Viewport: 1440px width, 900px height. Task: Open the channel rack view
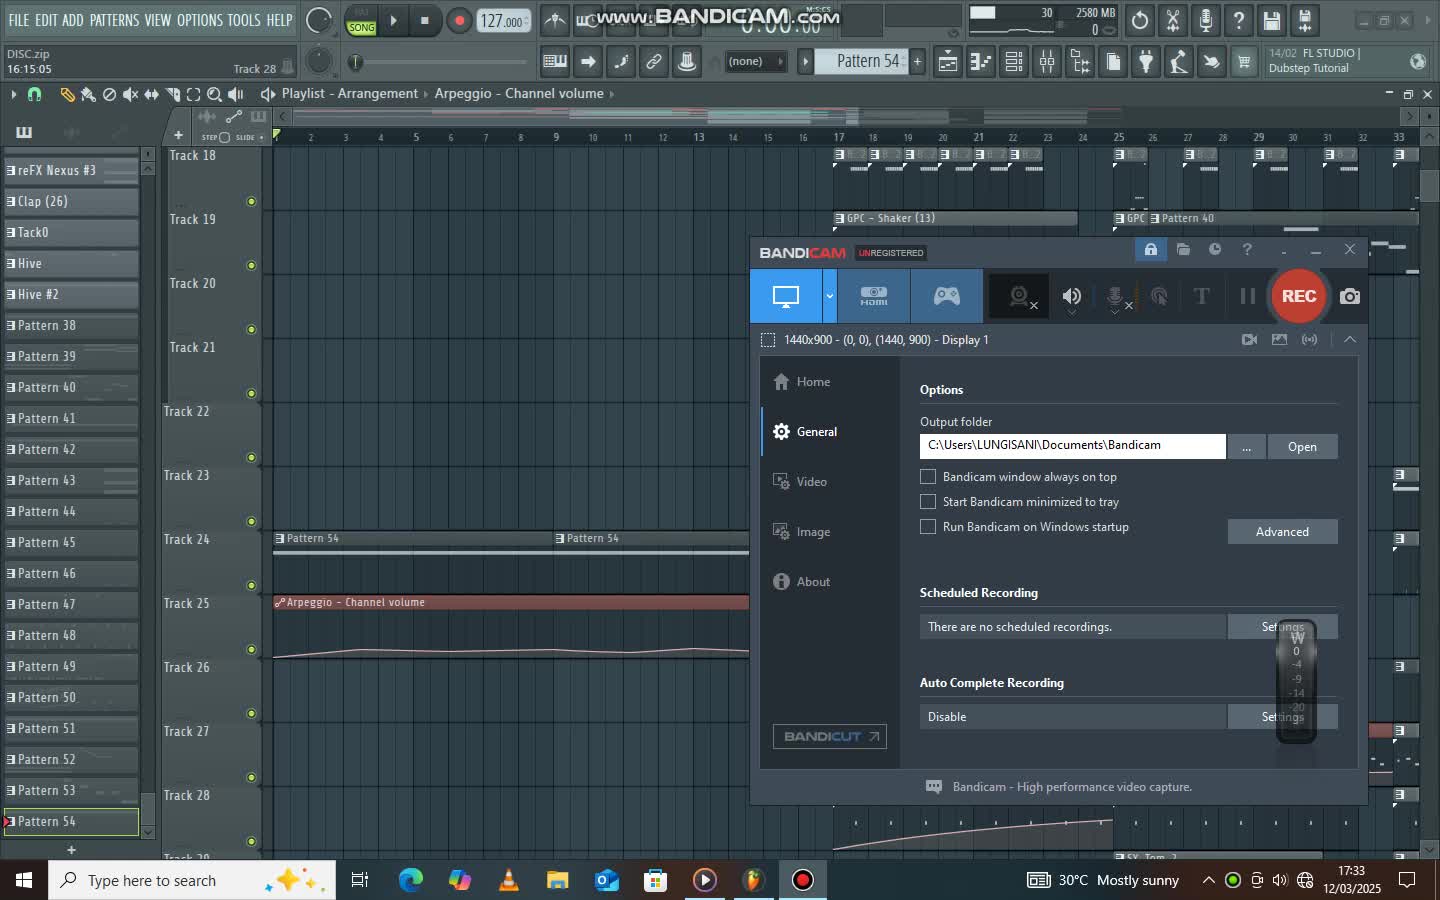tap(1014, 62)
